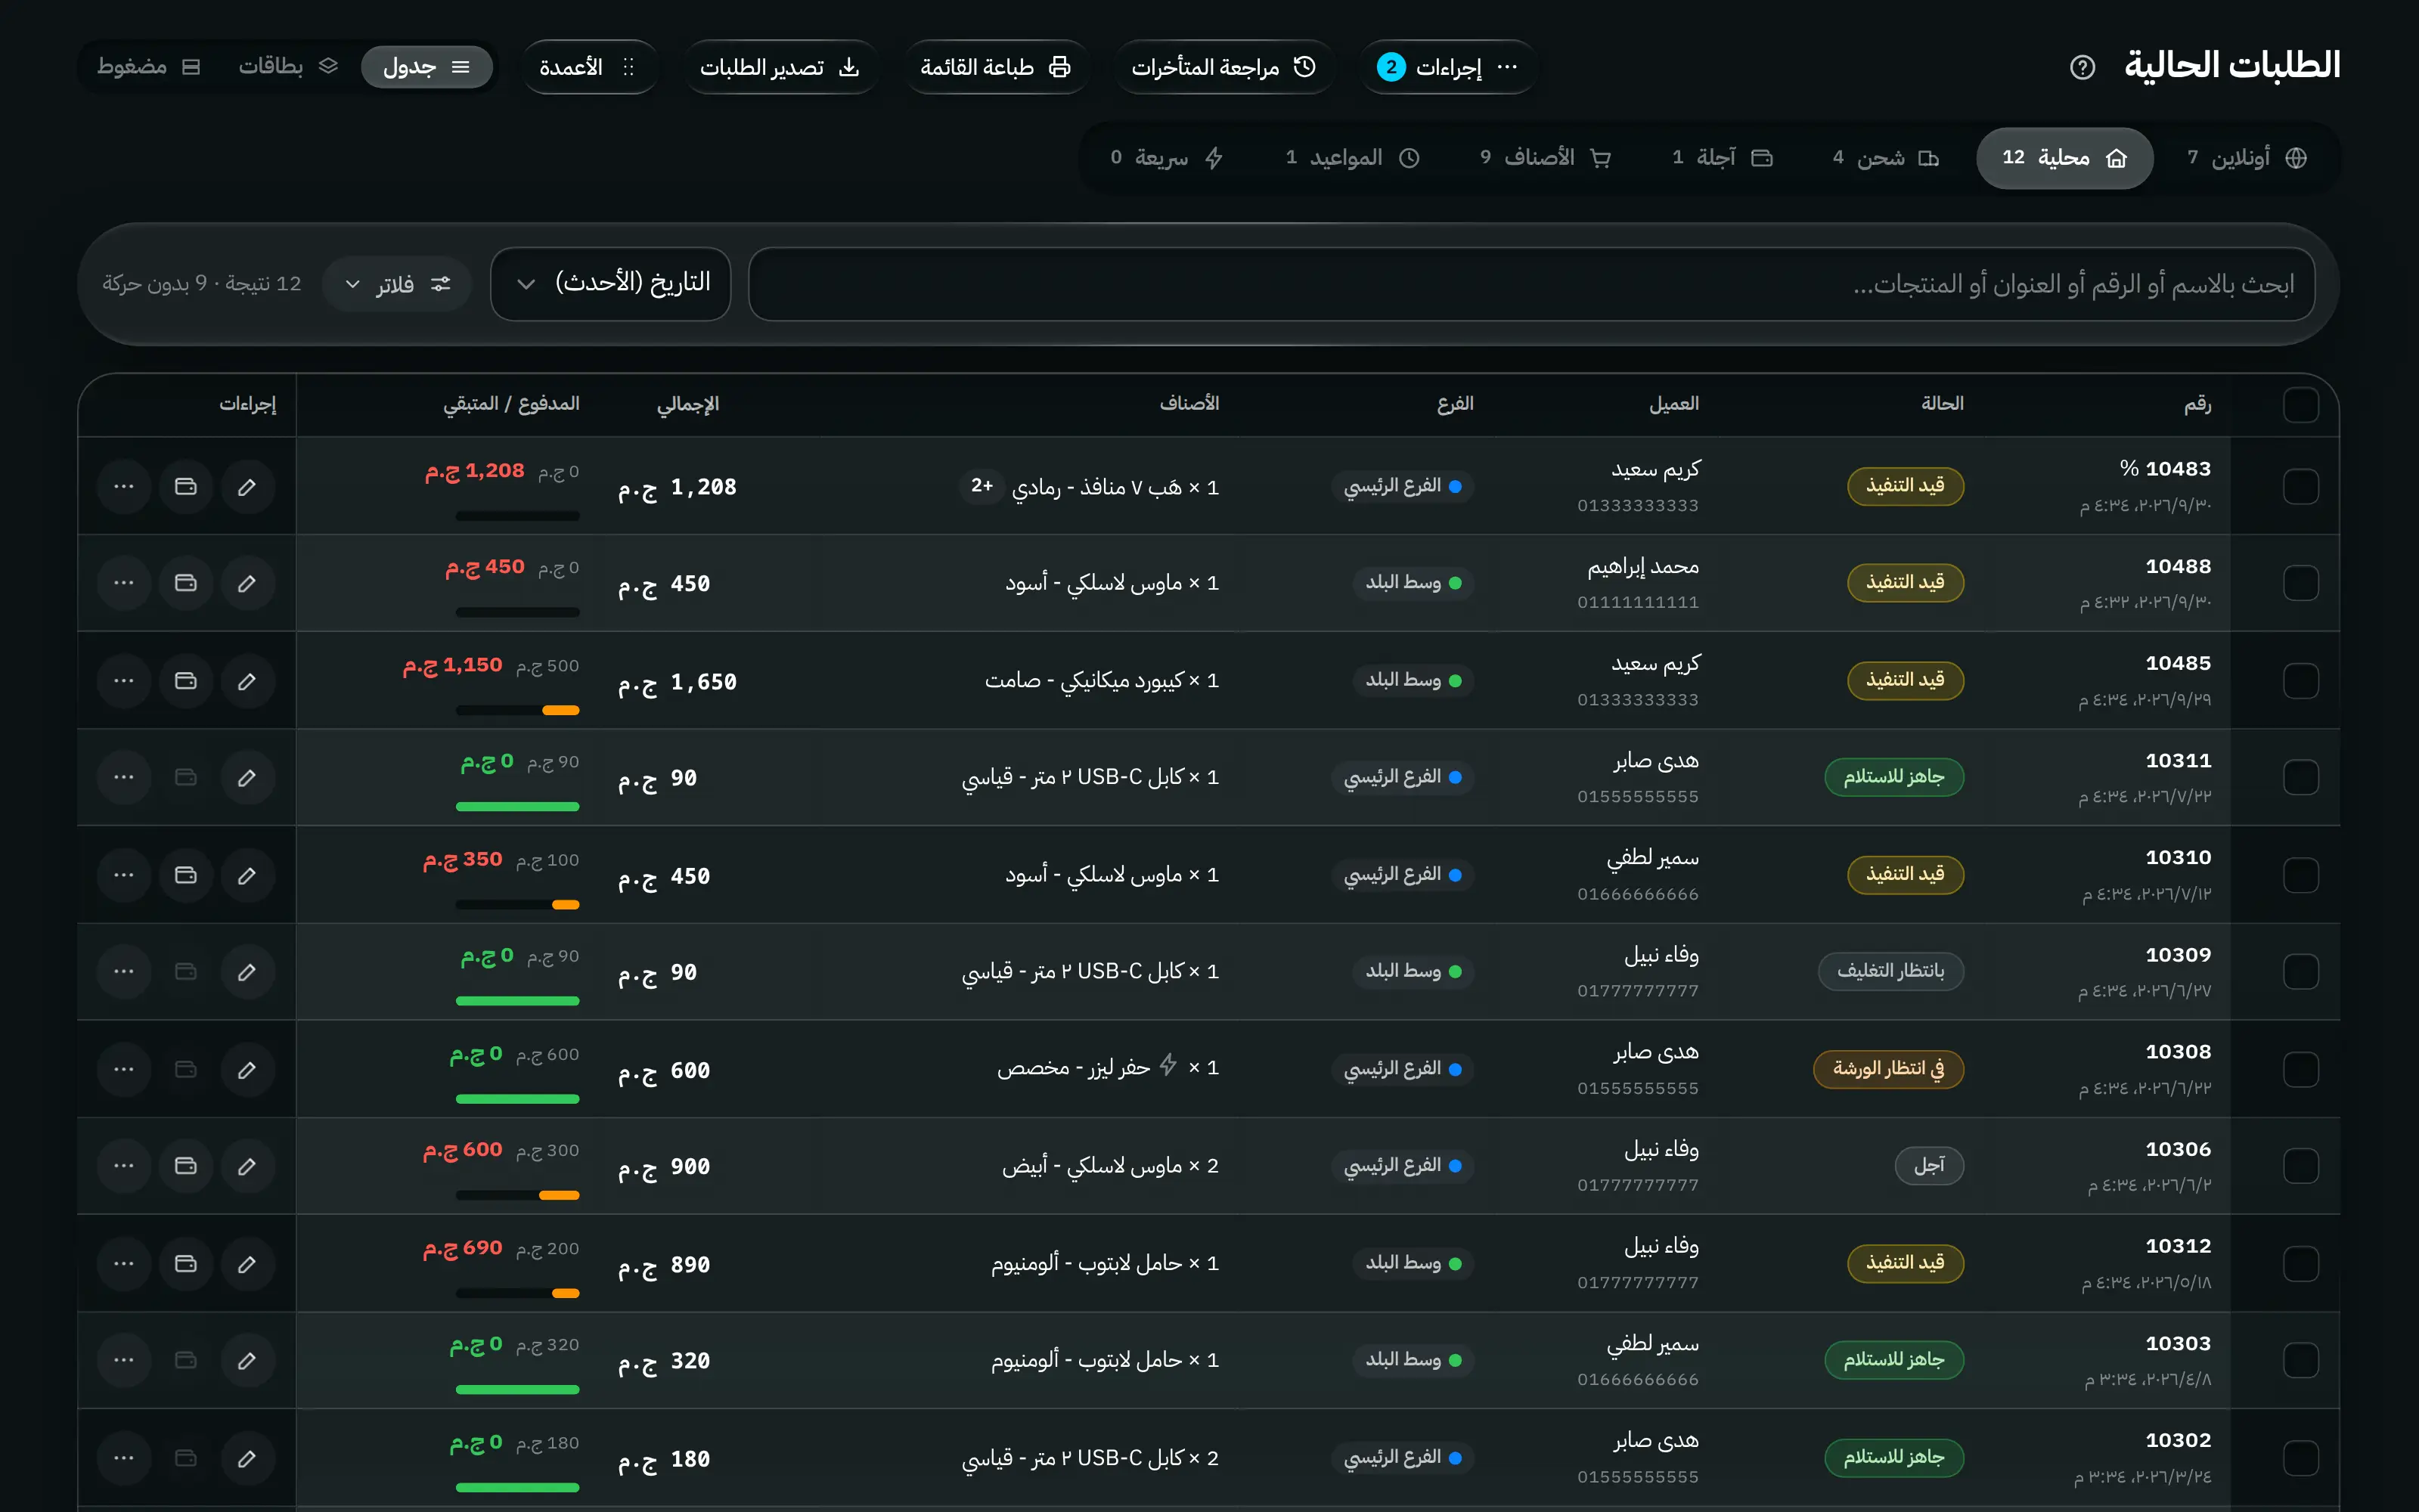Click payment progress bar for order 10311
This screenshot has height=1512, width=2419.
tap(517, 806)
